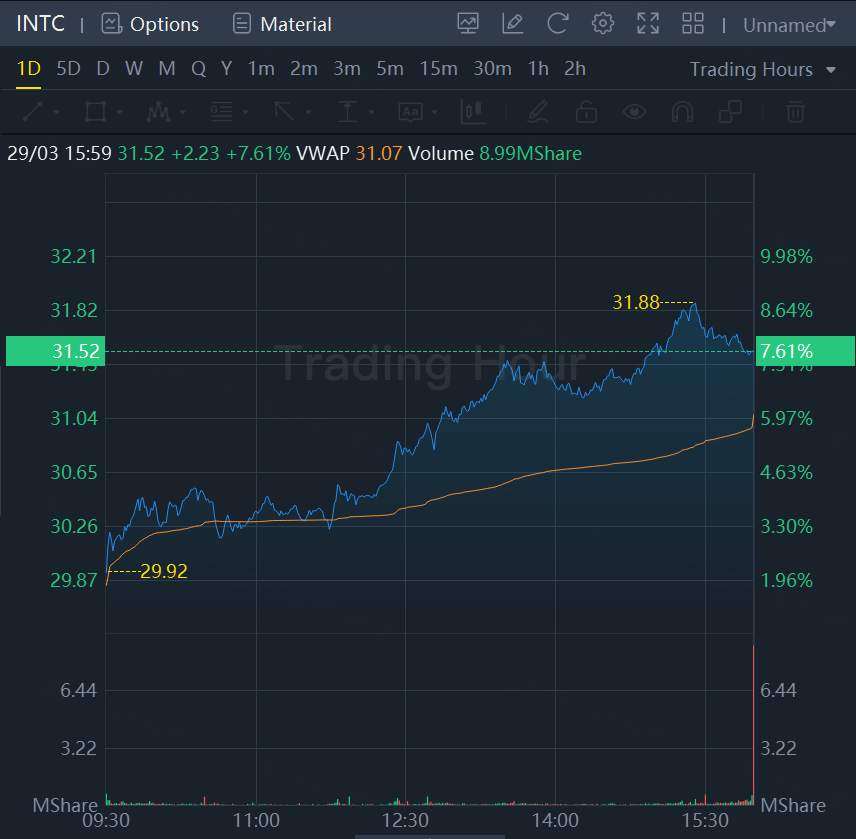Switch to the 5D timeframe tab
The height and width of the screenshot is (839, 856).
68,69
